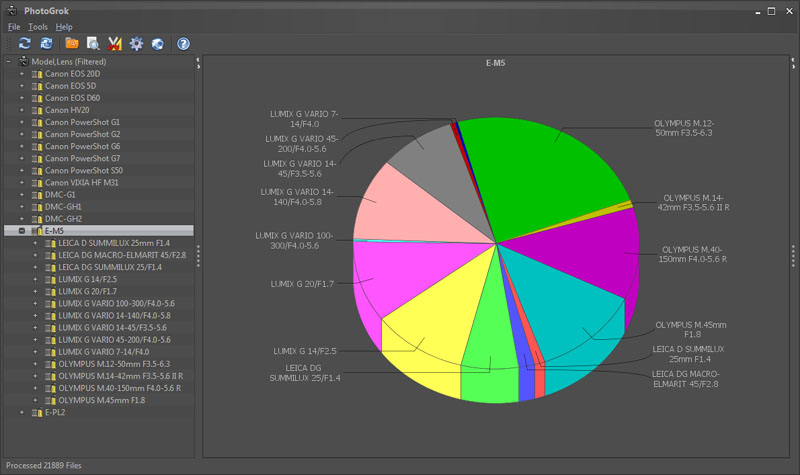The height and width of the screenshot is (475, 800).
Task: Click the chart label LUMIX G VARIO 100-300/F4.0-5.6
Action: click(x=294, y=240)
